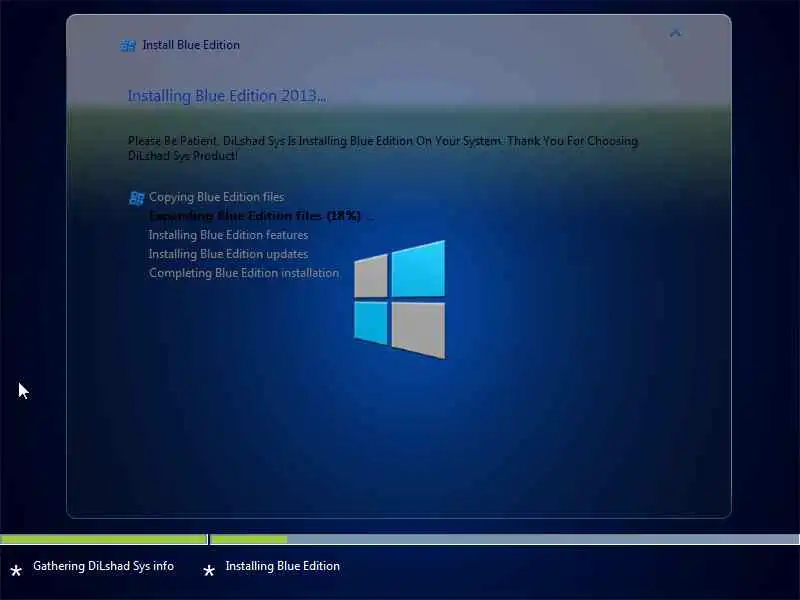Click the 'Please Be Patient' message text
The width and height of the screenshot is (800, 600).
click(x=383, y=148)
